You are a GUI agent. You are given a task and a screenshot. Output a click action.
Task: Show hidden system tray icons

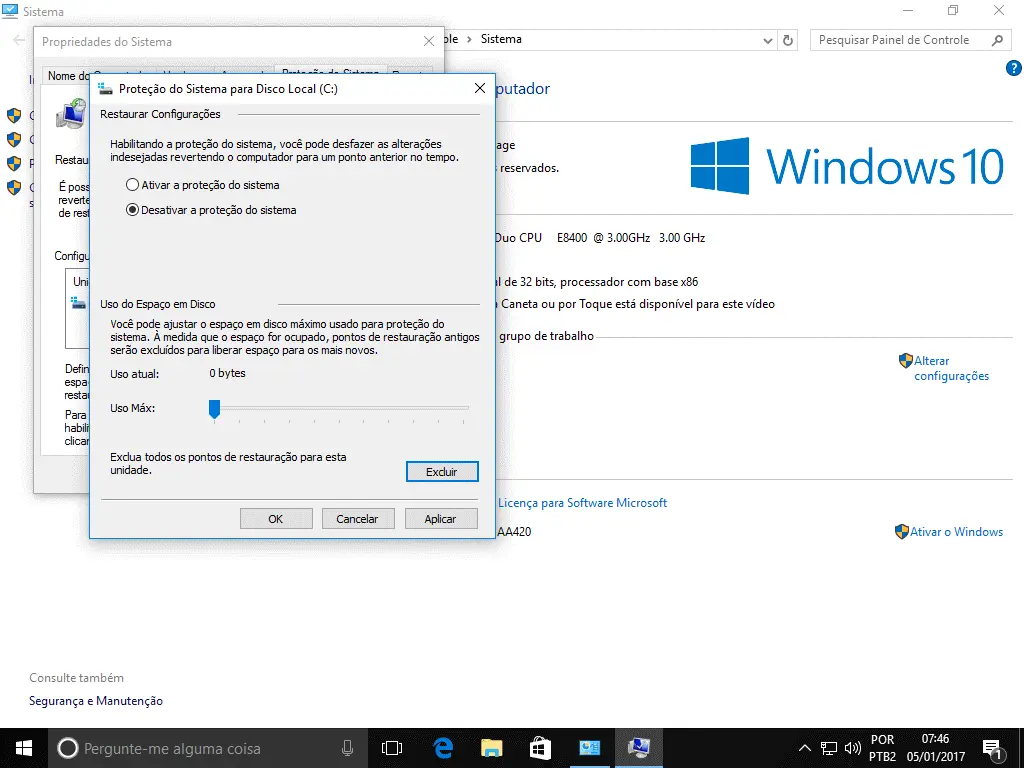805,748
